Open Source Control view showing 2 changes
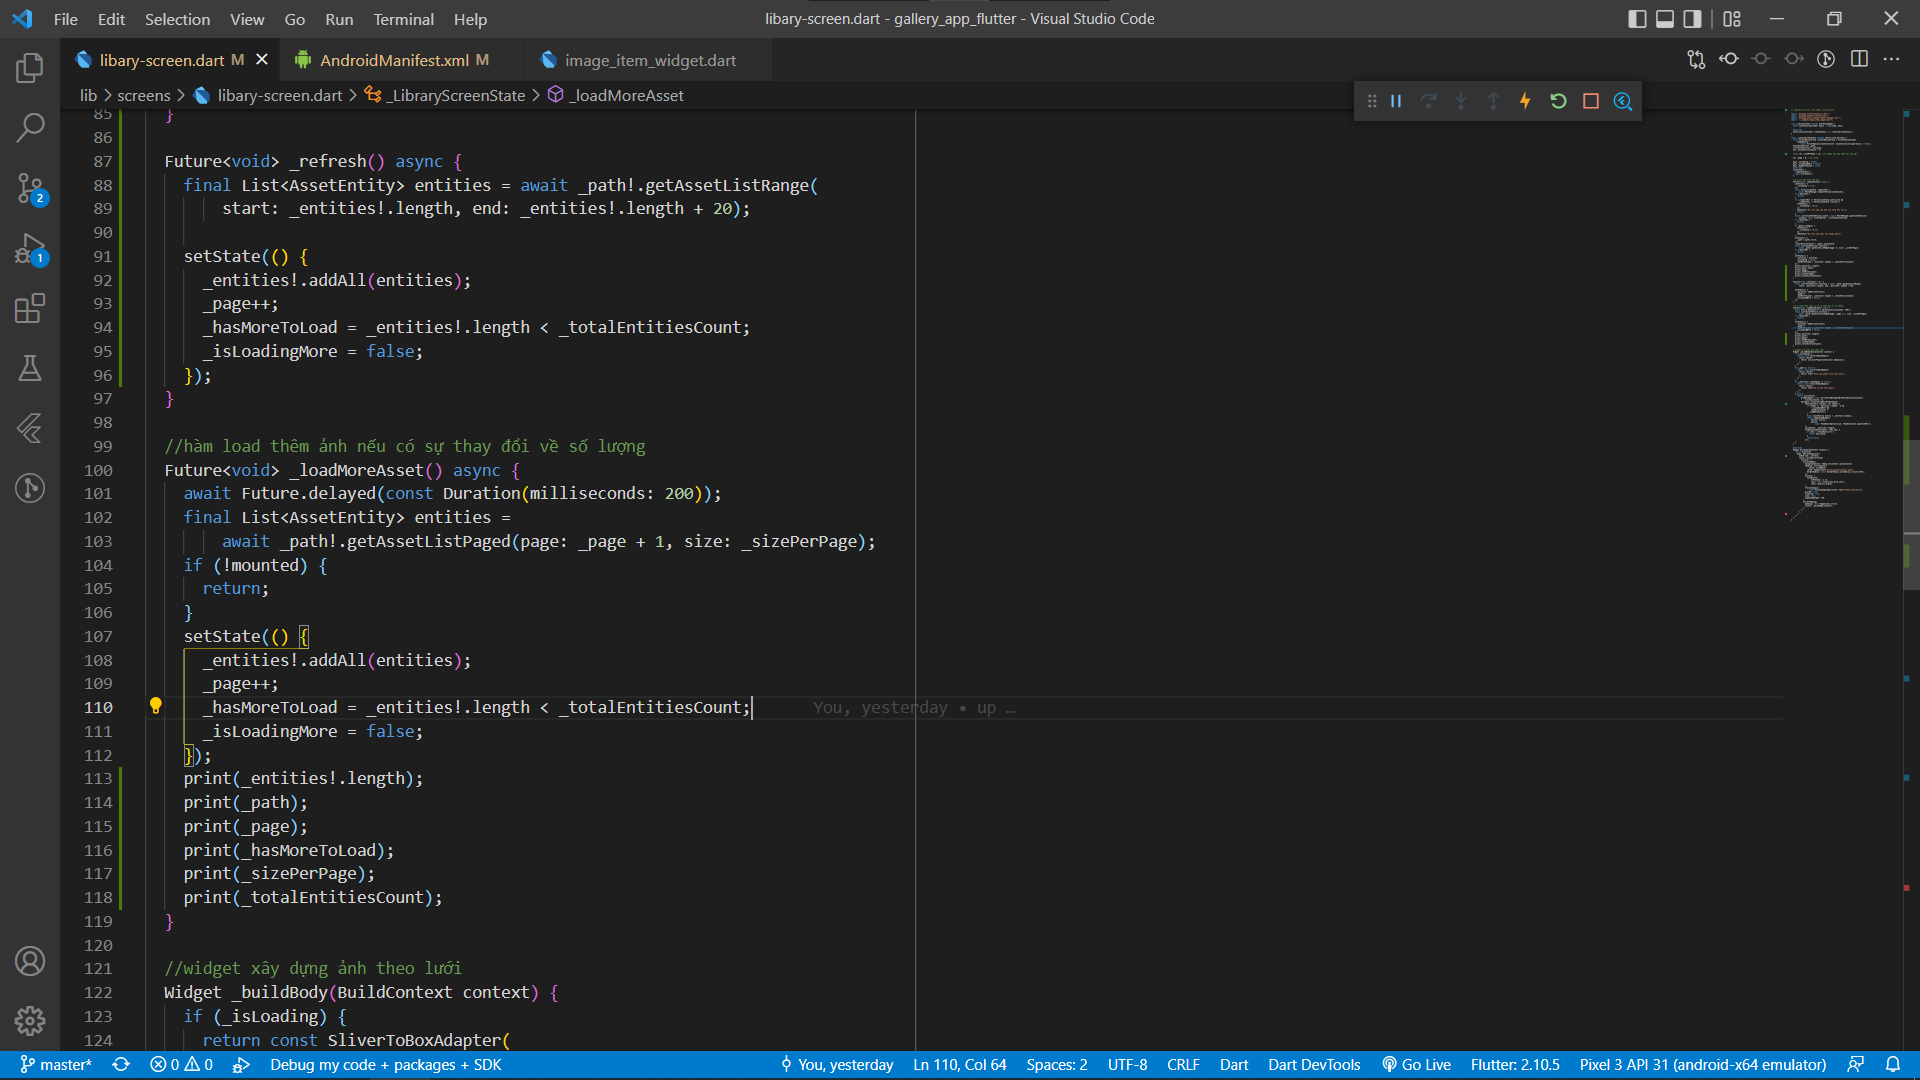Image resolution: width=1920 pixels, height=1080 pixels. click(x=29, y=188)
